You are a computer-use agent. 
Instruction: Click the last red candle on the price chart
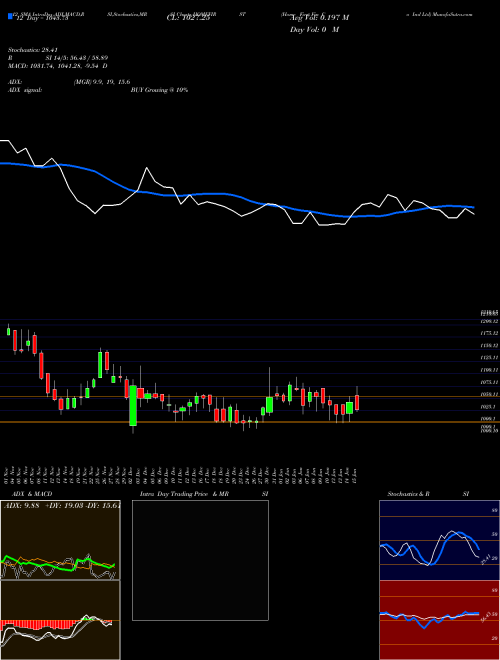[x=357, y=402]
